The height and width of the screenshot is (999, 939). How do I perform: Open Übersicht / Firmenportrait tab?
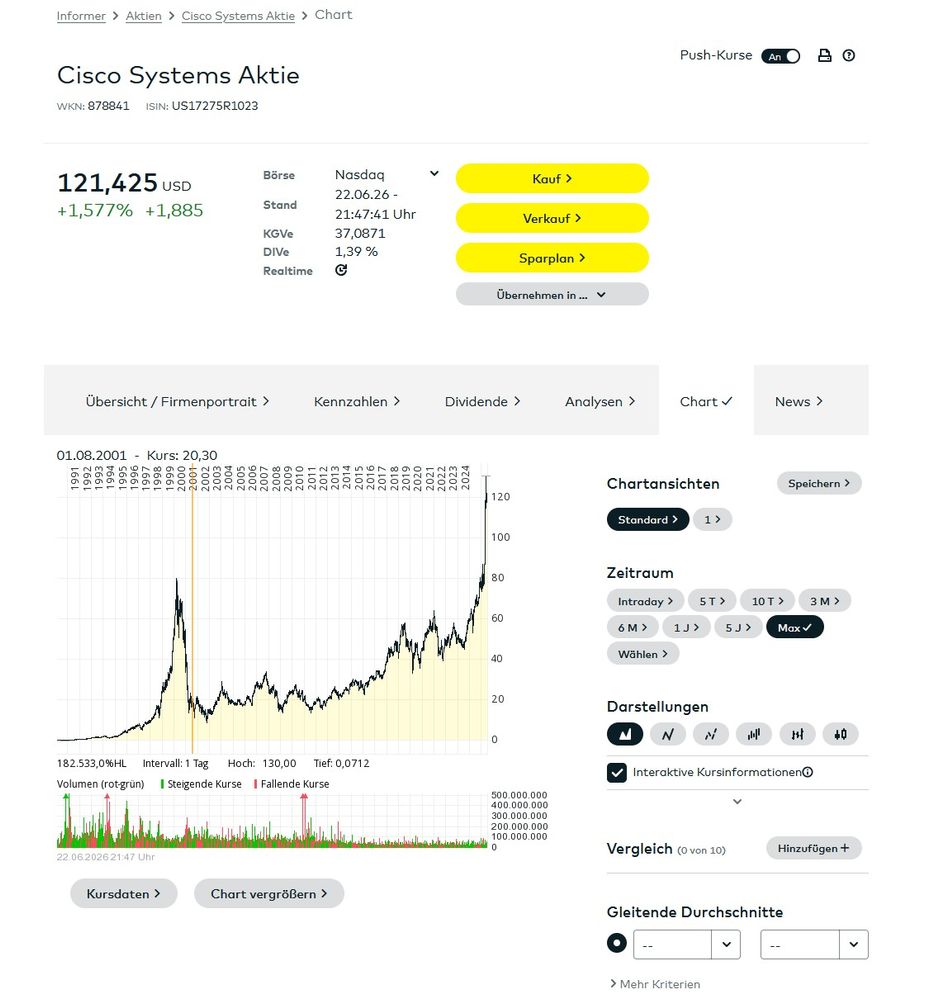[177, 401]
